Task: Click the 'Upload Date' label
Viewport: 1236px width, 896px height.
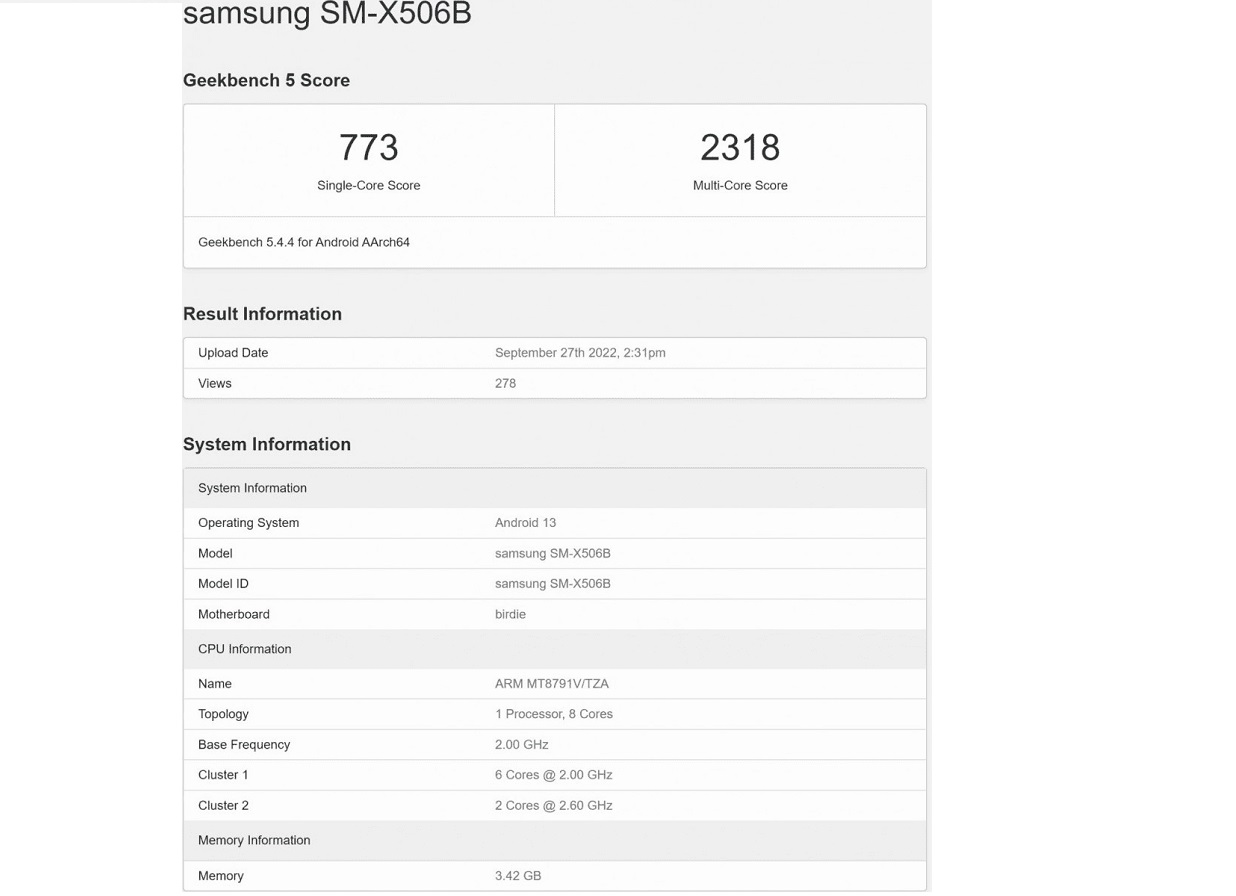Action: (233, 353)
